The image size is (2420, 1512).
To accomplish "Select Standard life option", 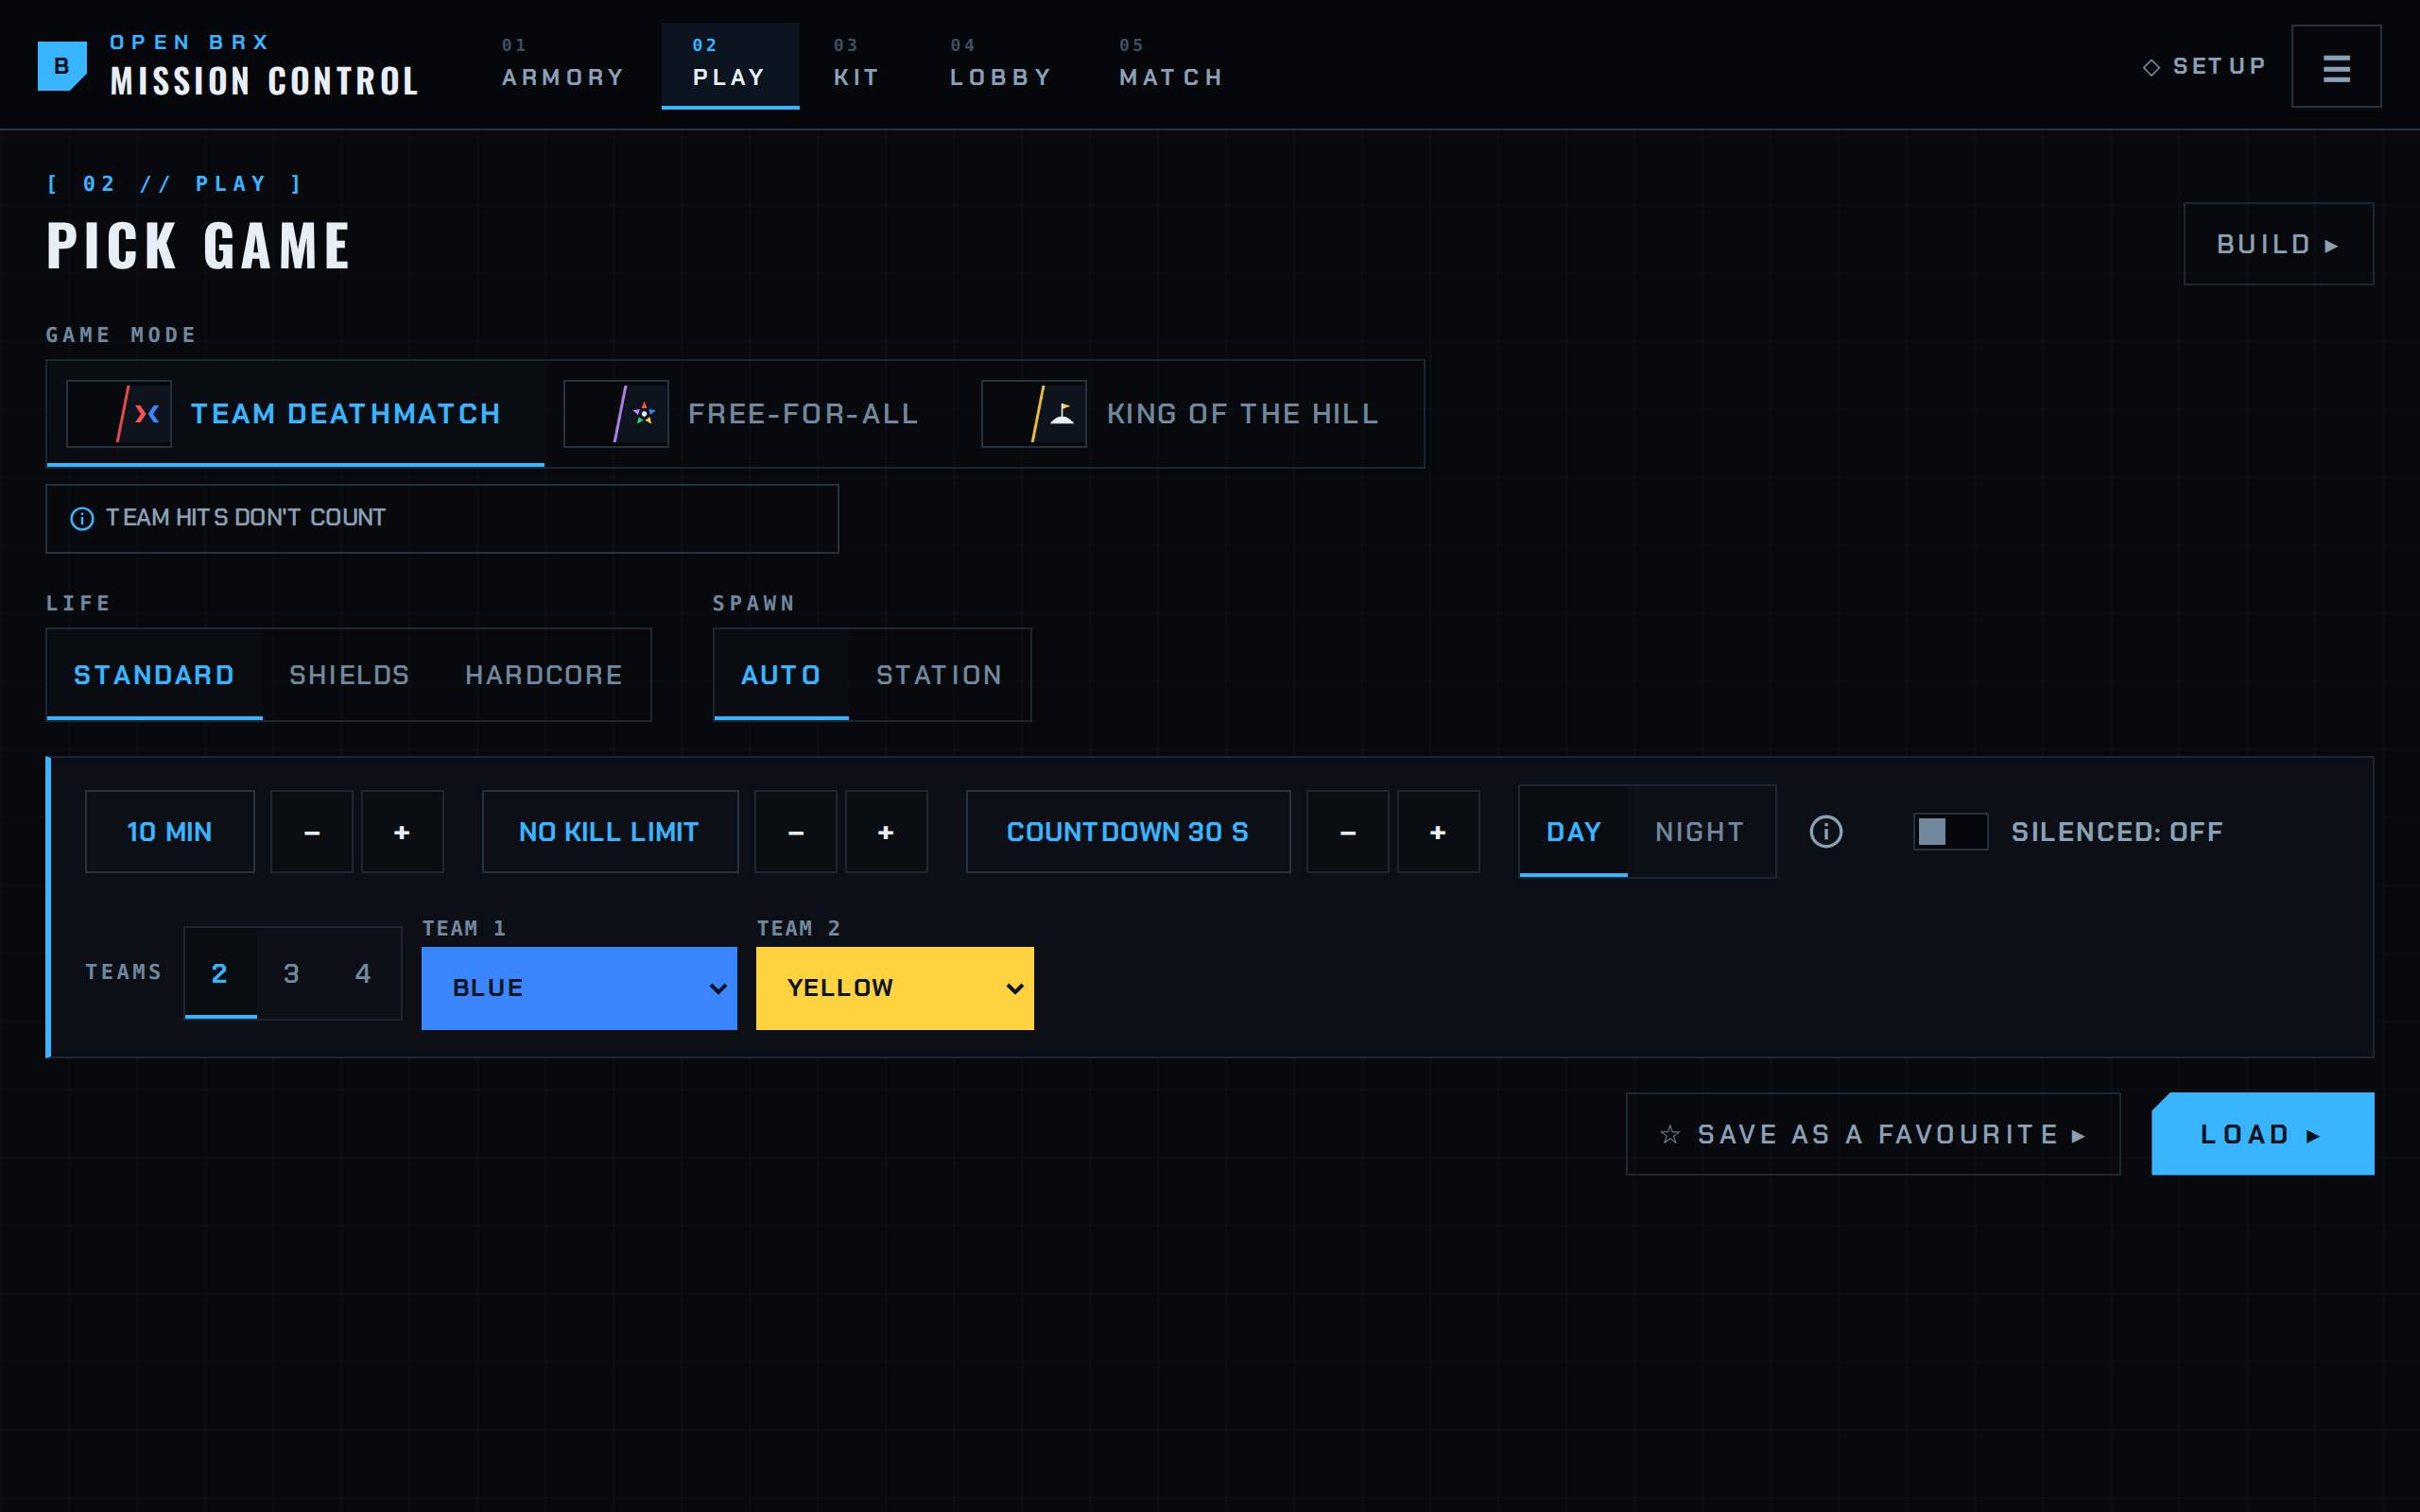I will click(x=154, y=675).
